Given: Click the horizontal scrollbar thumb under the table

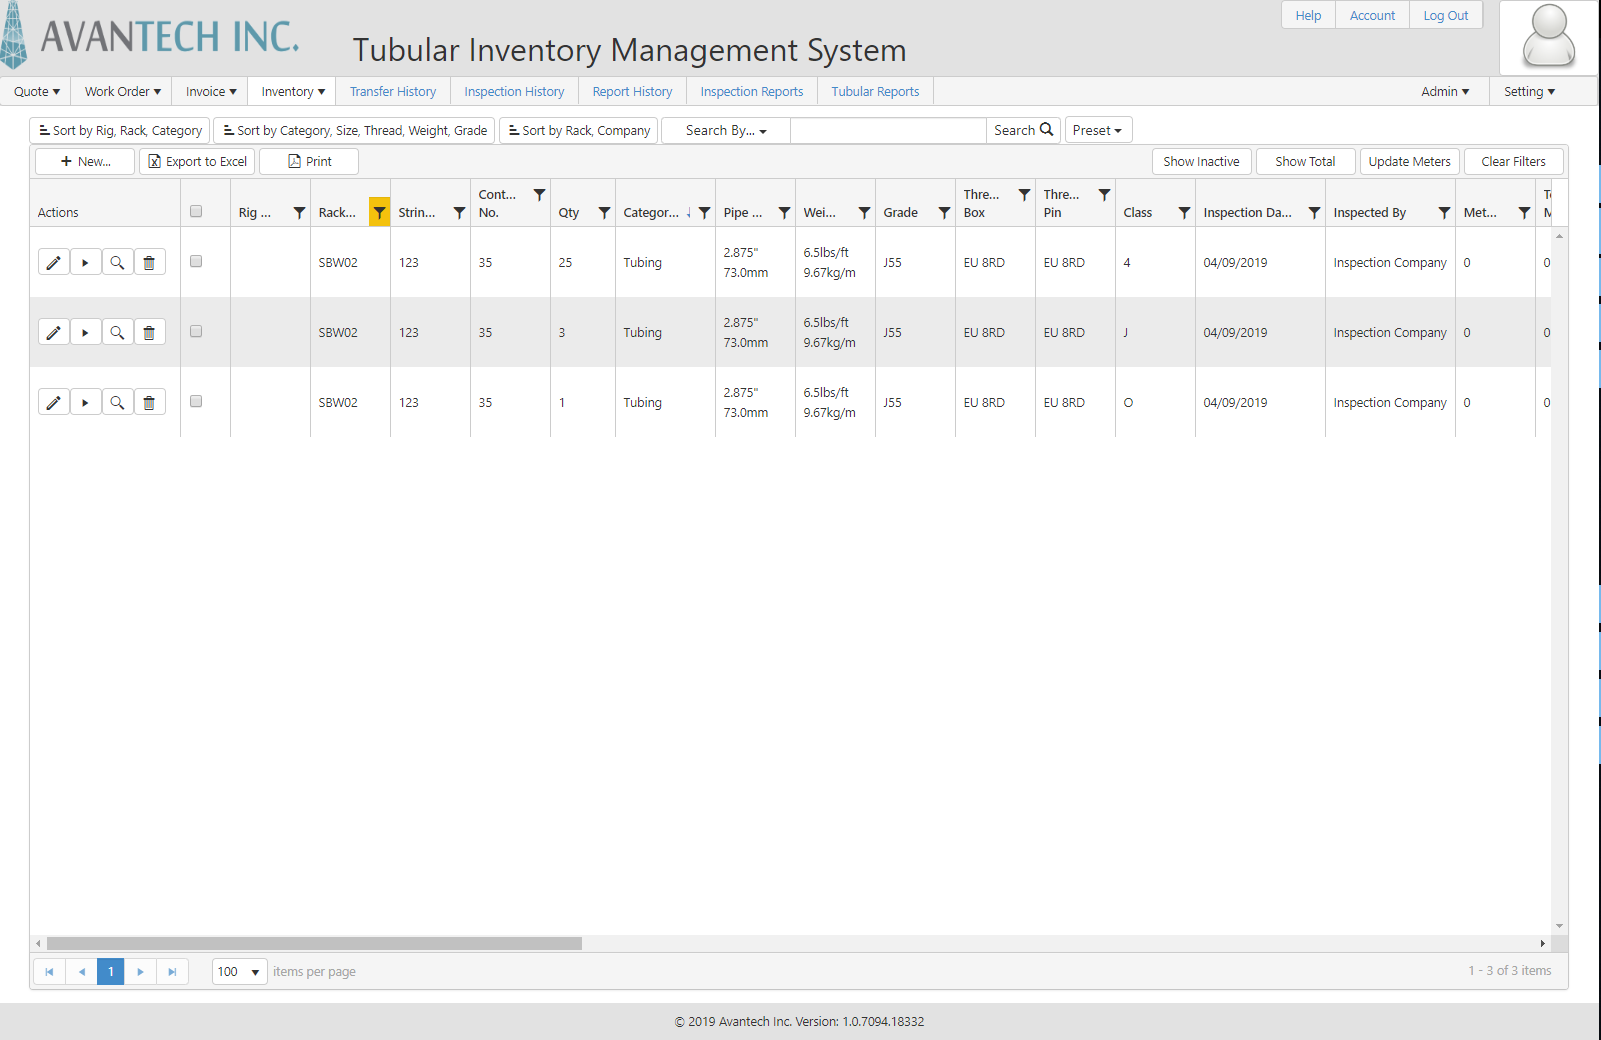Looking at the screenshot, I should (314, 944).
